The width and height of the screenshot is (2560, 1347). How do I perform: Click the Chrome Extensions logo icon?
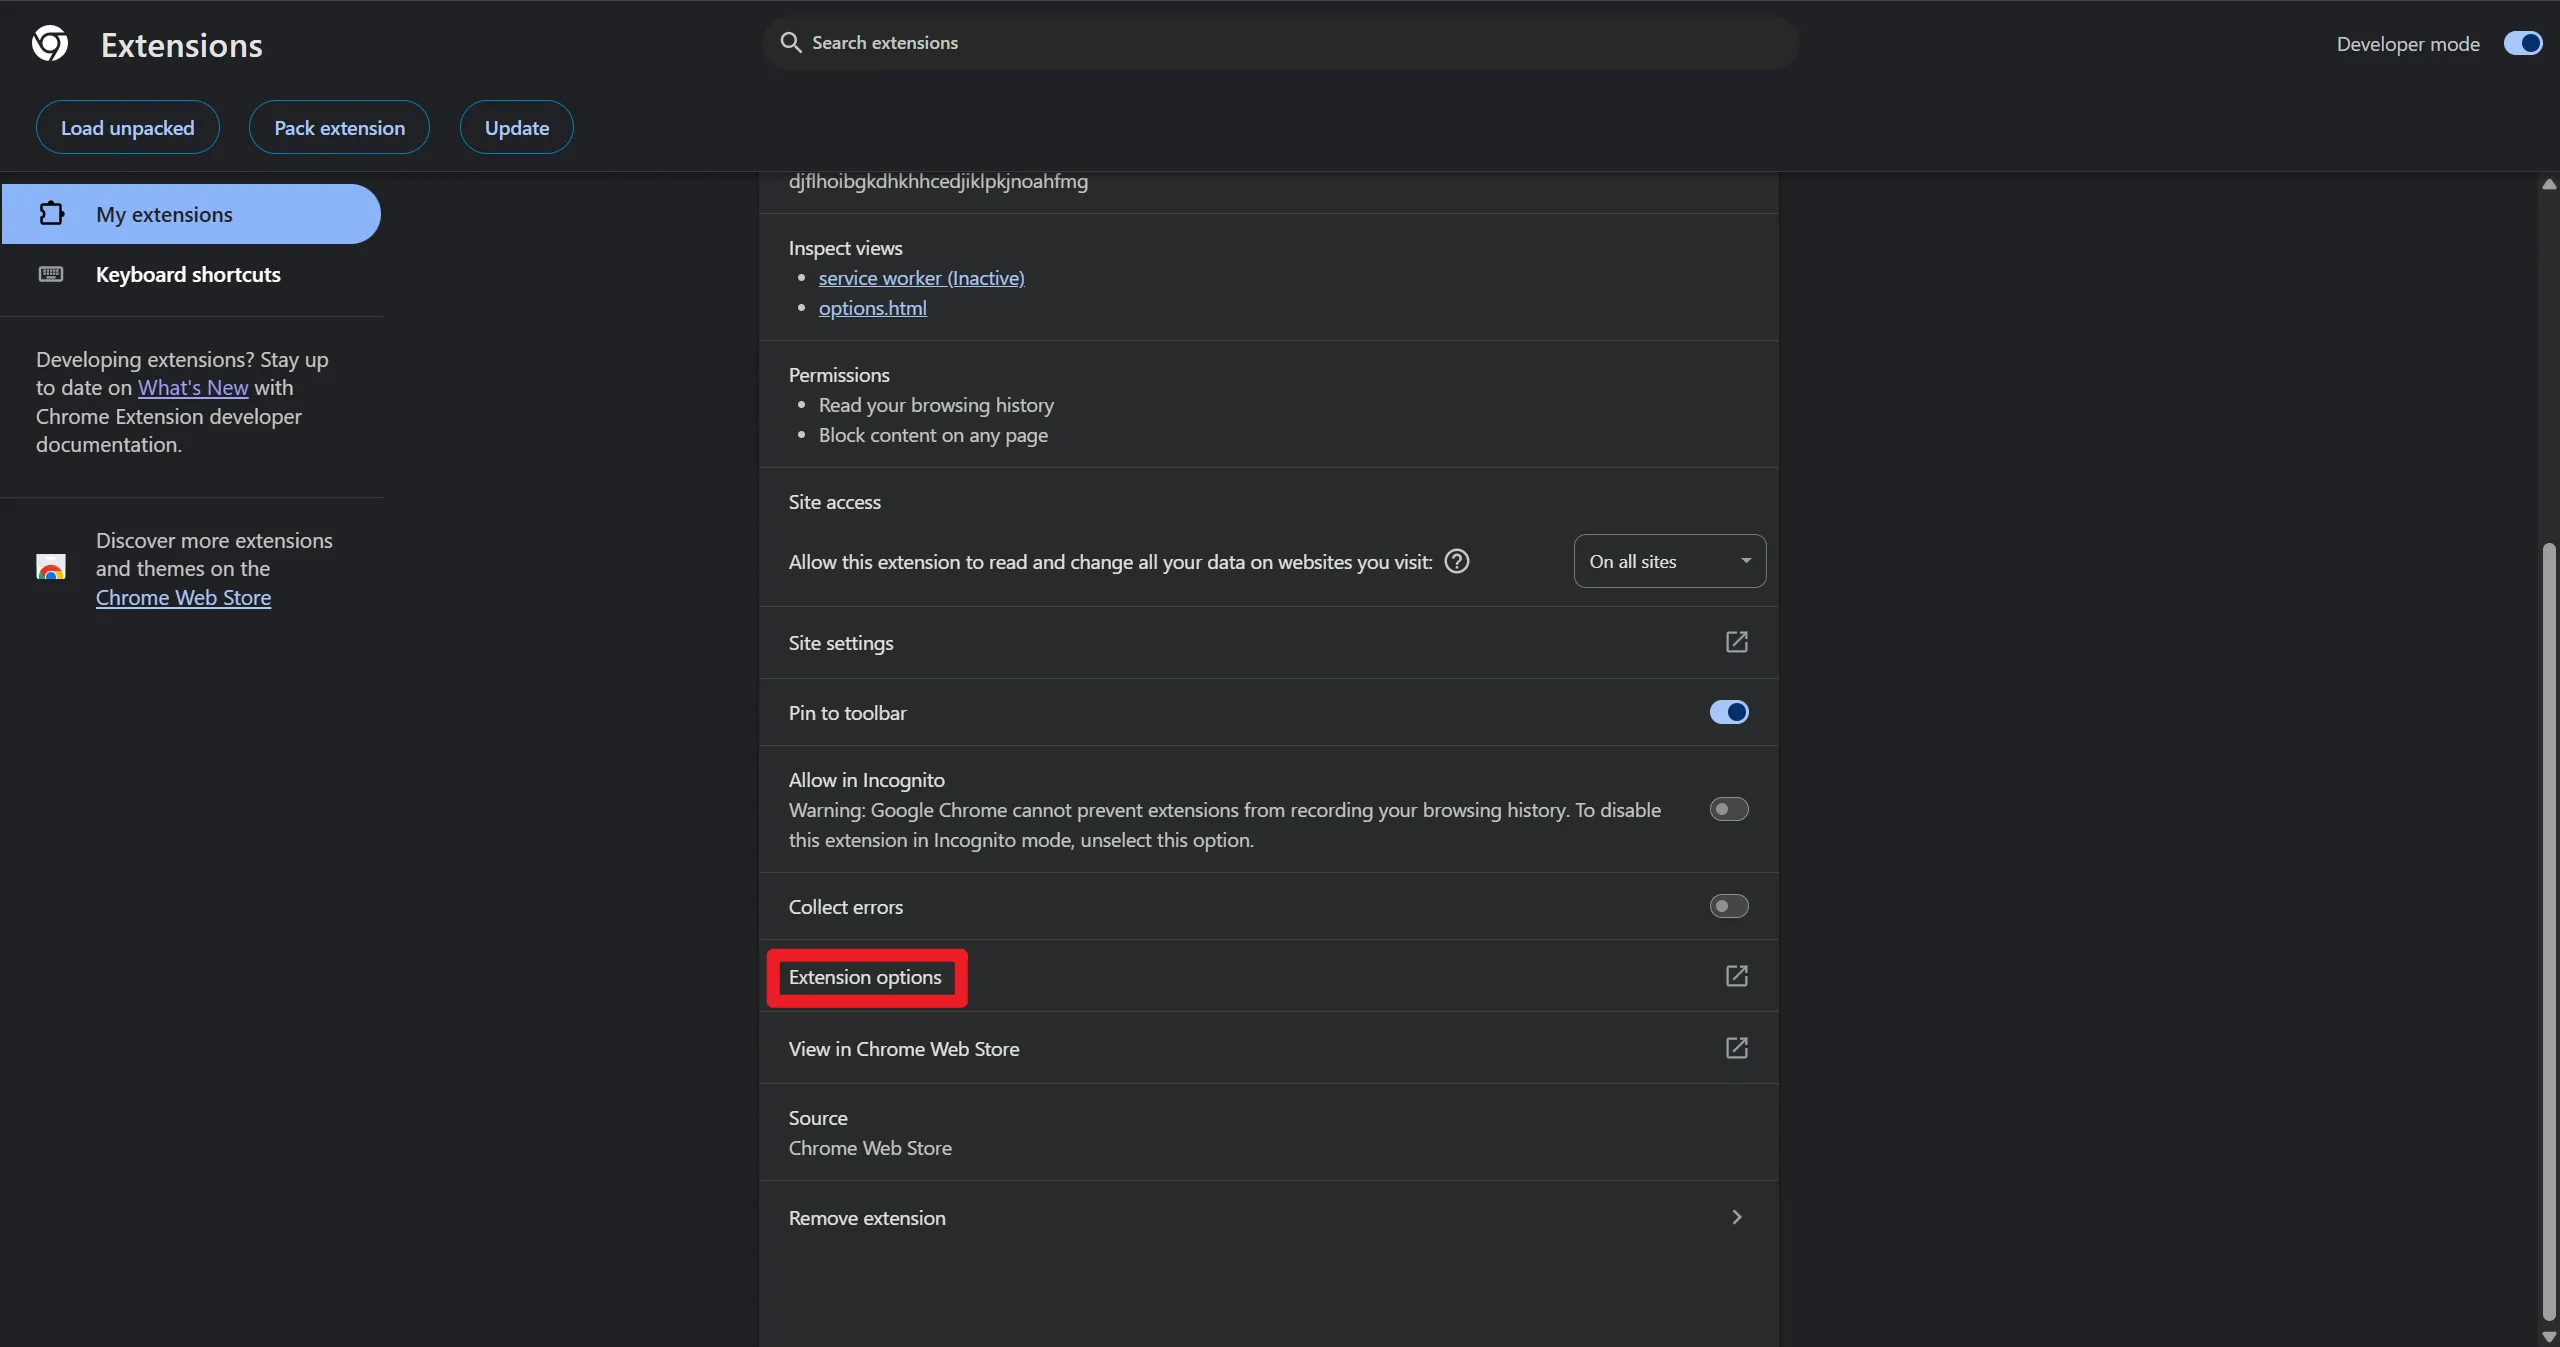[x=49, y=43]
